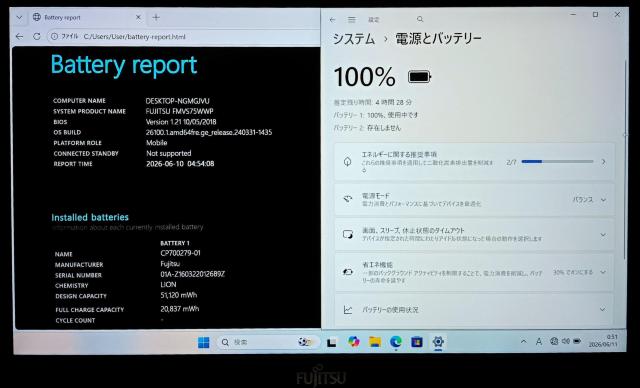Open File Explorer from taskbar
This screenshot has height=388, width=640.
tap(375, 342)
